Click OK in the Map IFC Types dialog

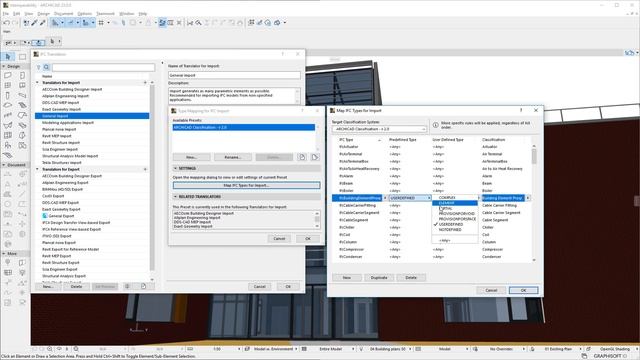click(523, 290)
